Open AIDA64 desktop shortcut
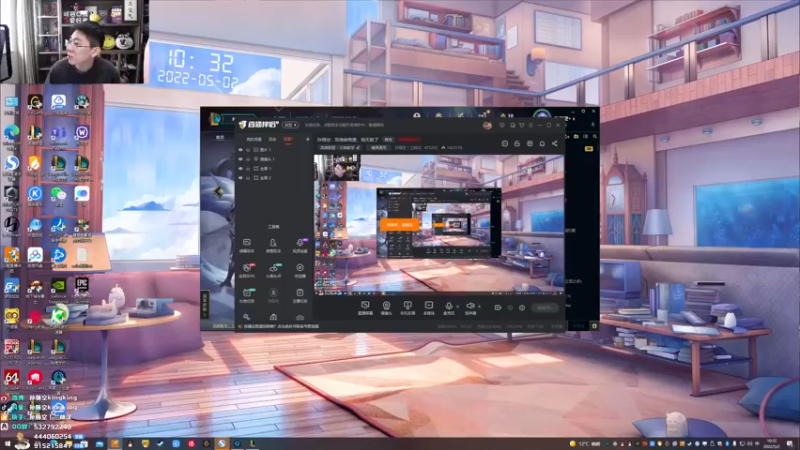The width and height of the screenshot is (800, 450). point(11,380)
